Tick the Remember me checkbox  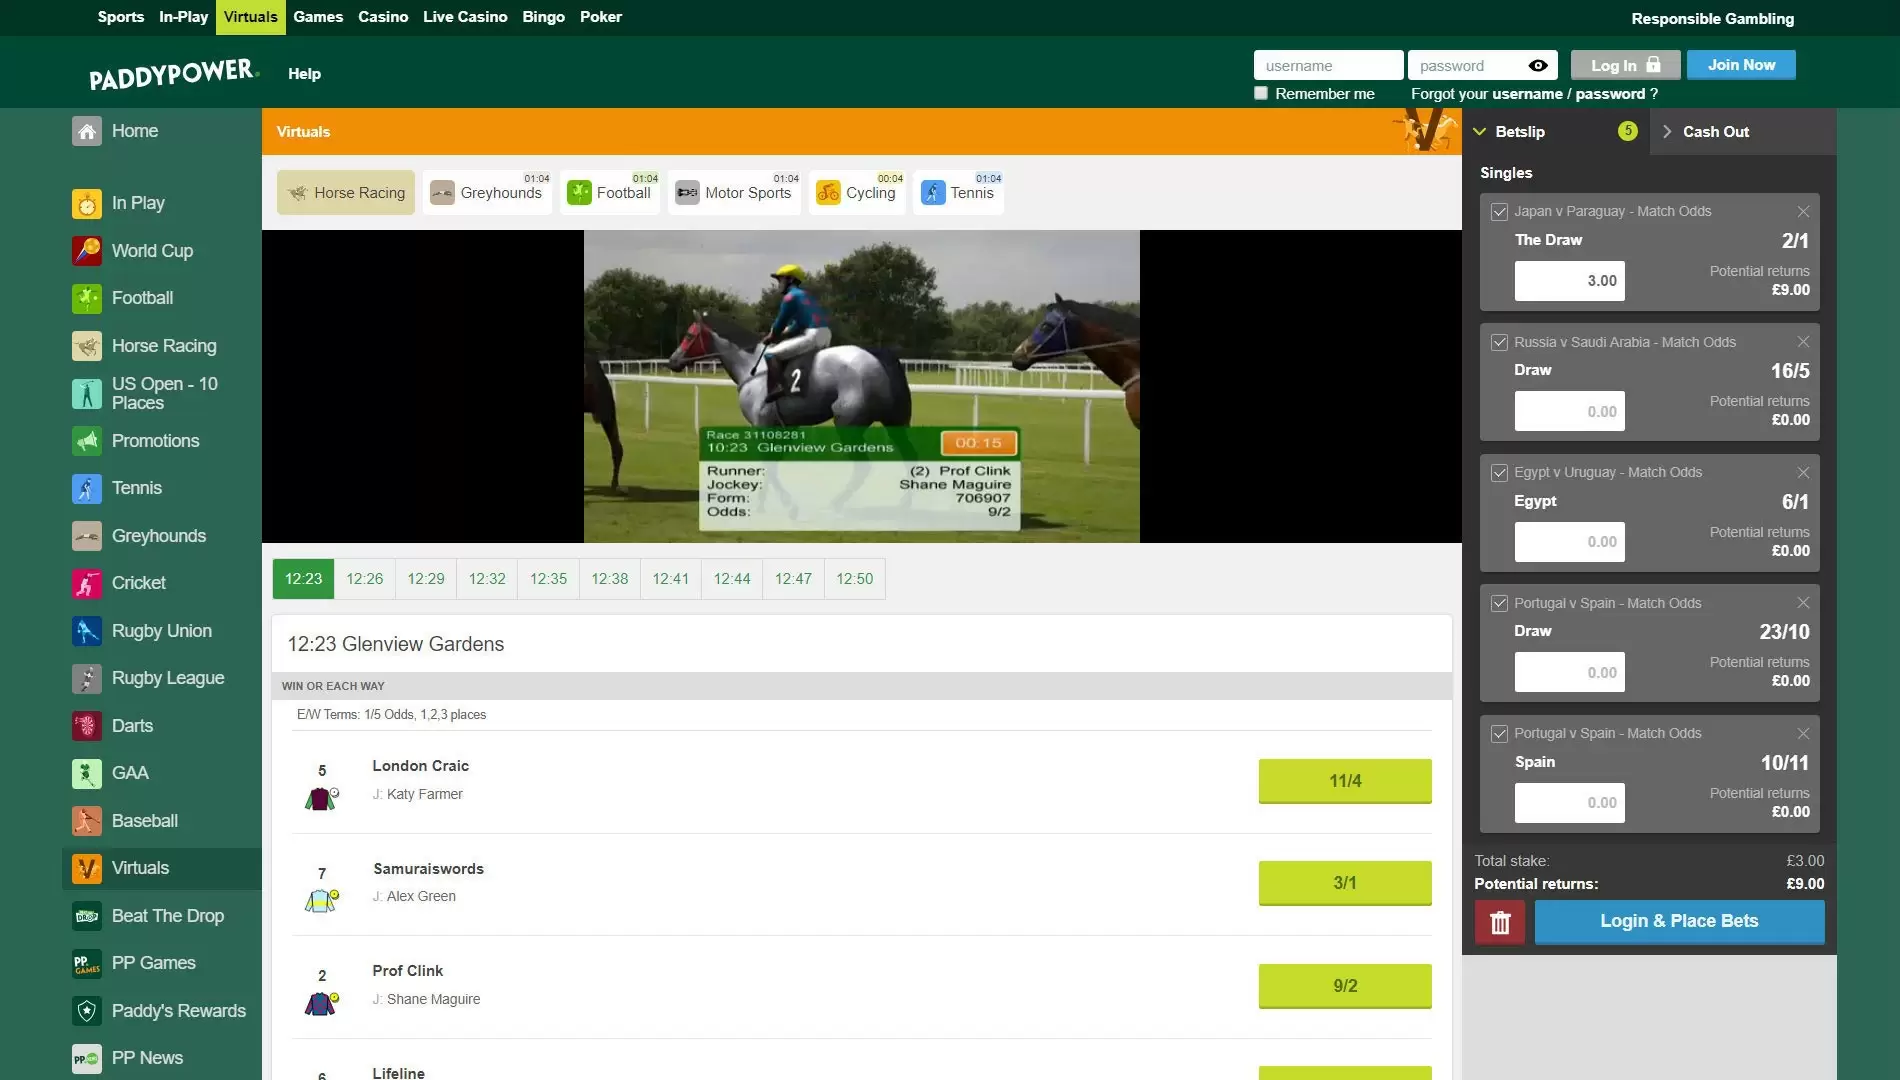click(1261, 93)
